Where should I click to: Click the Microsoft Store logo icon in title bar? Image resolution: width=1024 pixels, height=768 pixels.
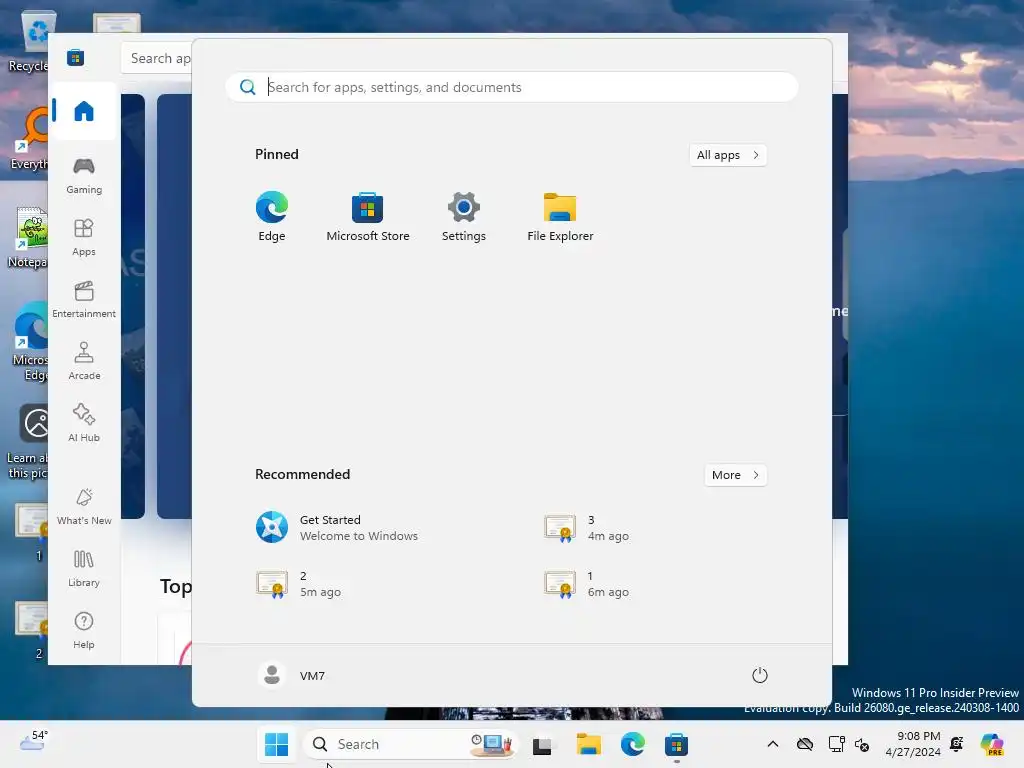pyautogui.click(x=76, y=58)
